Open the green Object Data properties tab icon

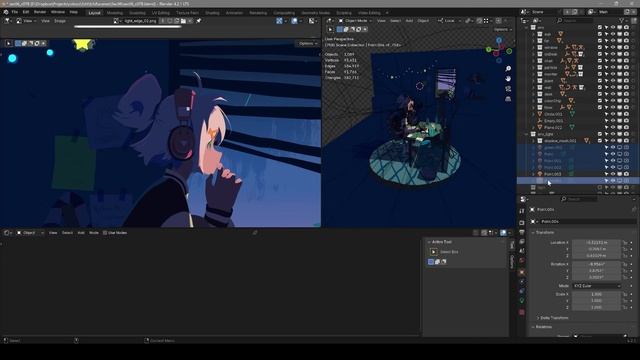522,301
